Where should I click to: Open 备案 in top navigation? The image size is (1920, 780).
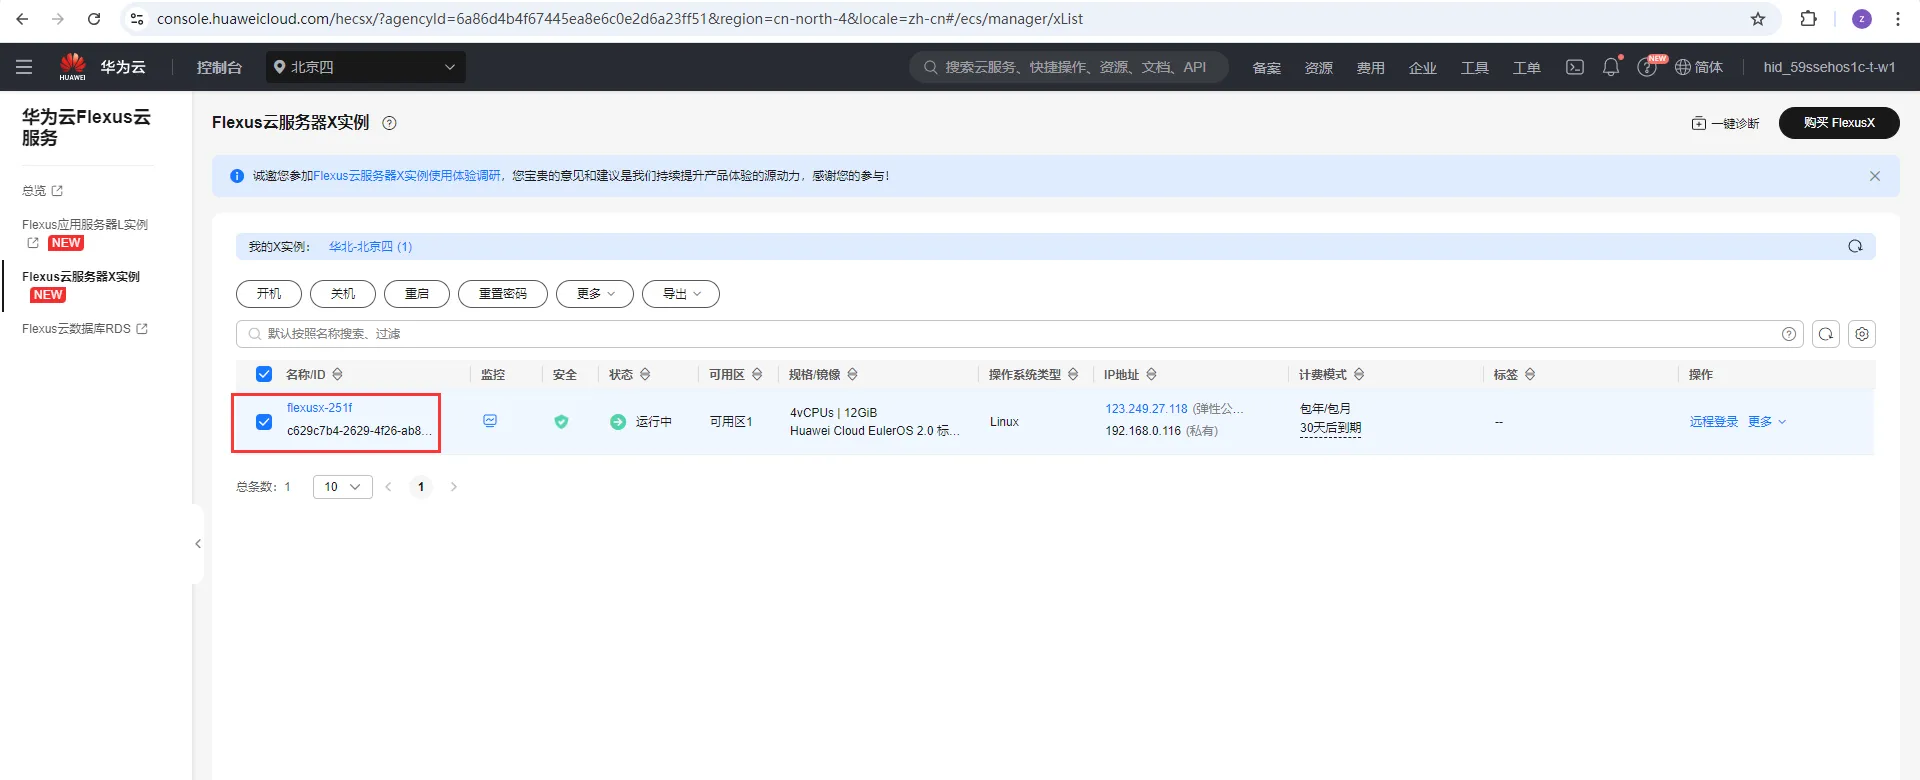click(x=1267, y=67)
